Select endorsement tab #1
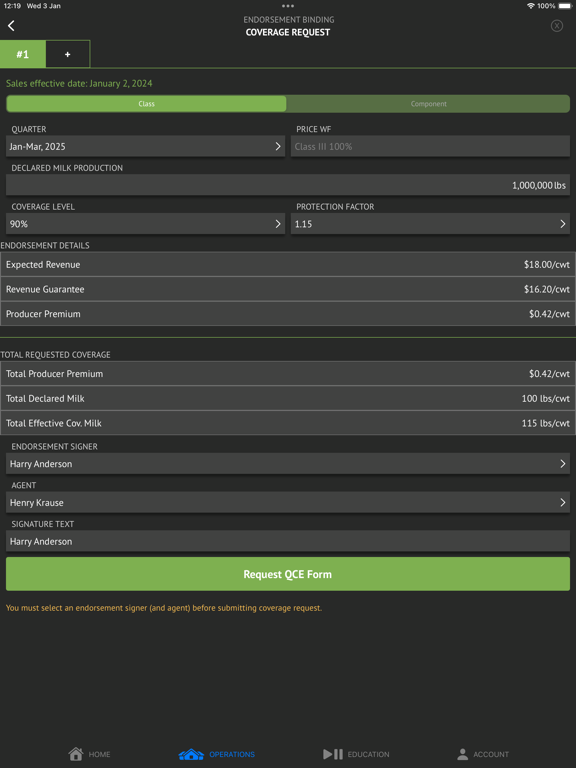576x768 pixels. click(x=23, y=54)
